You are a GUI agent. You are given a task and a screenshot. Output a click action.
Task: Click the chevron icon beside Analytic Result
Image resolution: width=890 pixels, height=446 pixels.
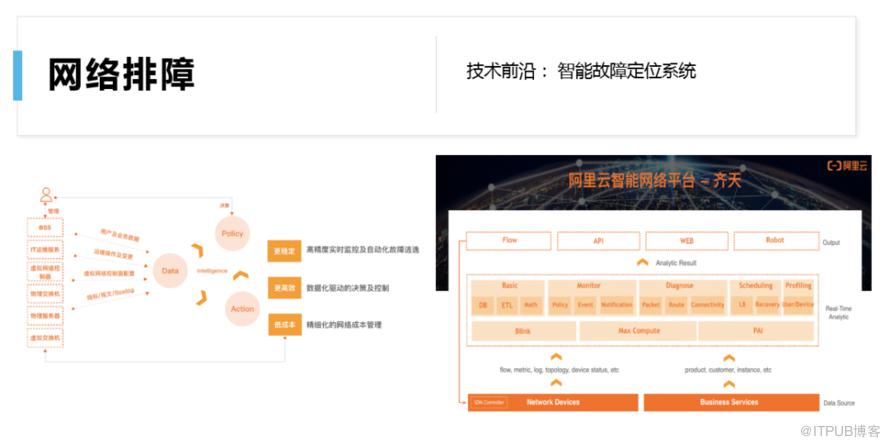(x=643, y=263)
